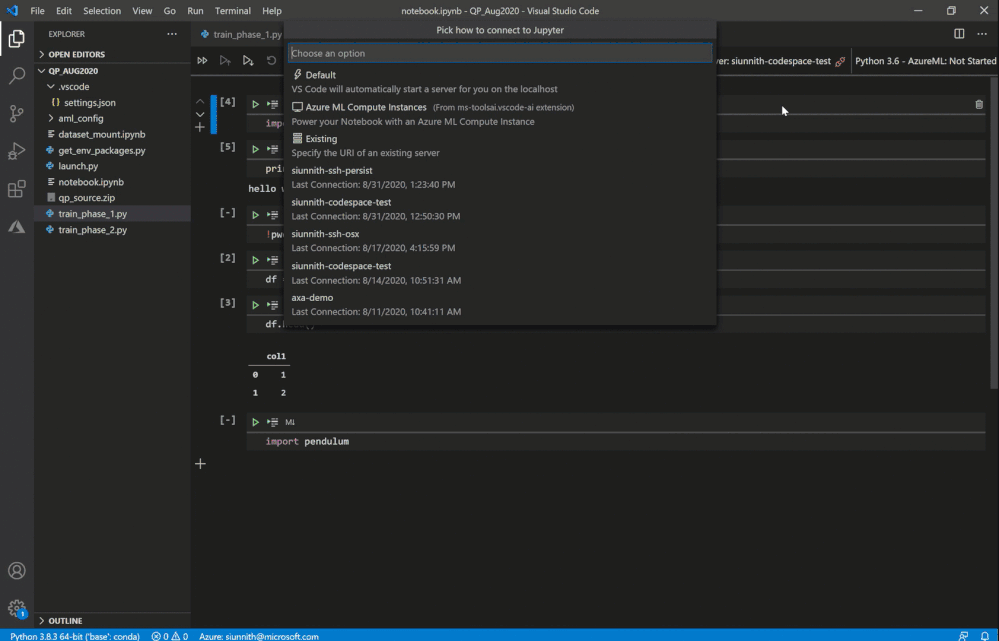
Task: Choose Azure ML Compute Instances option
Action: tap(500, 114)
